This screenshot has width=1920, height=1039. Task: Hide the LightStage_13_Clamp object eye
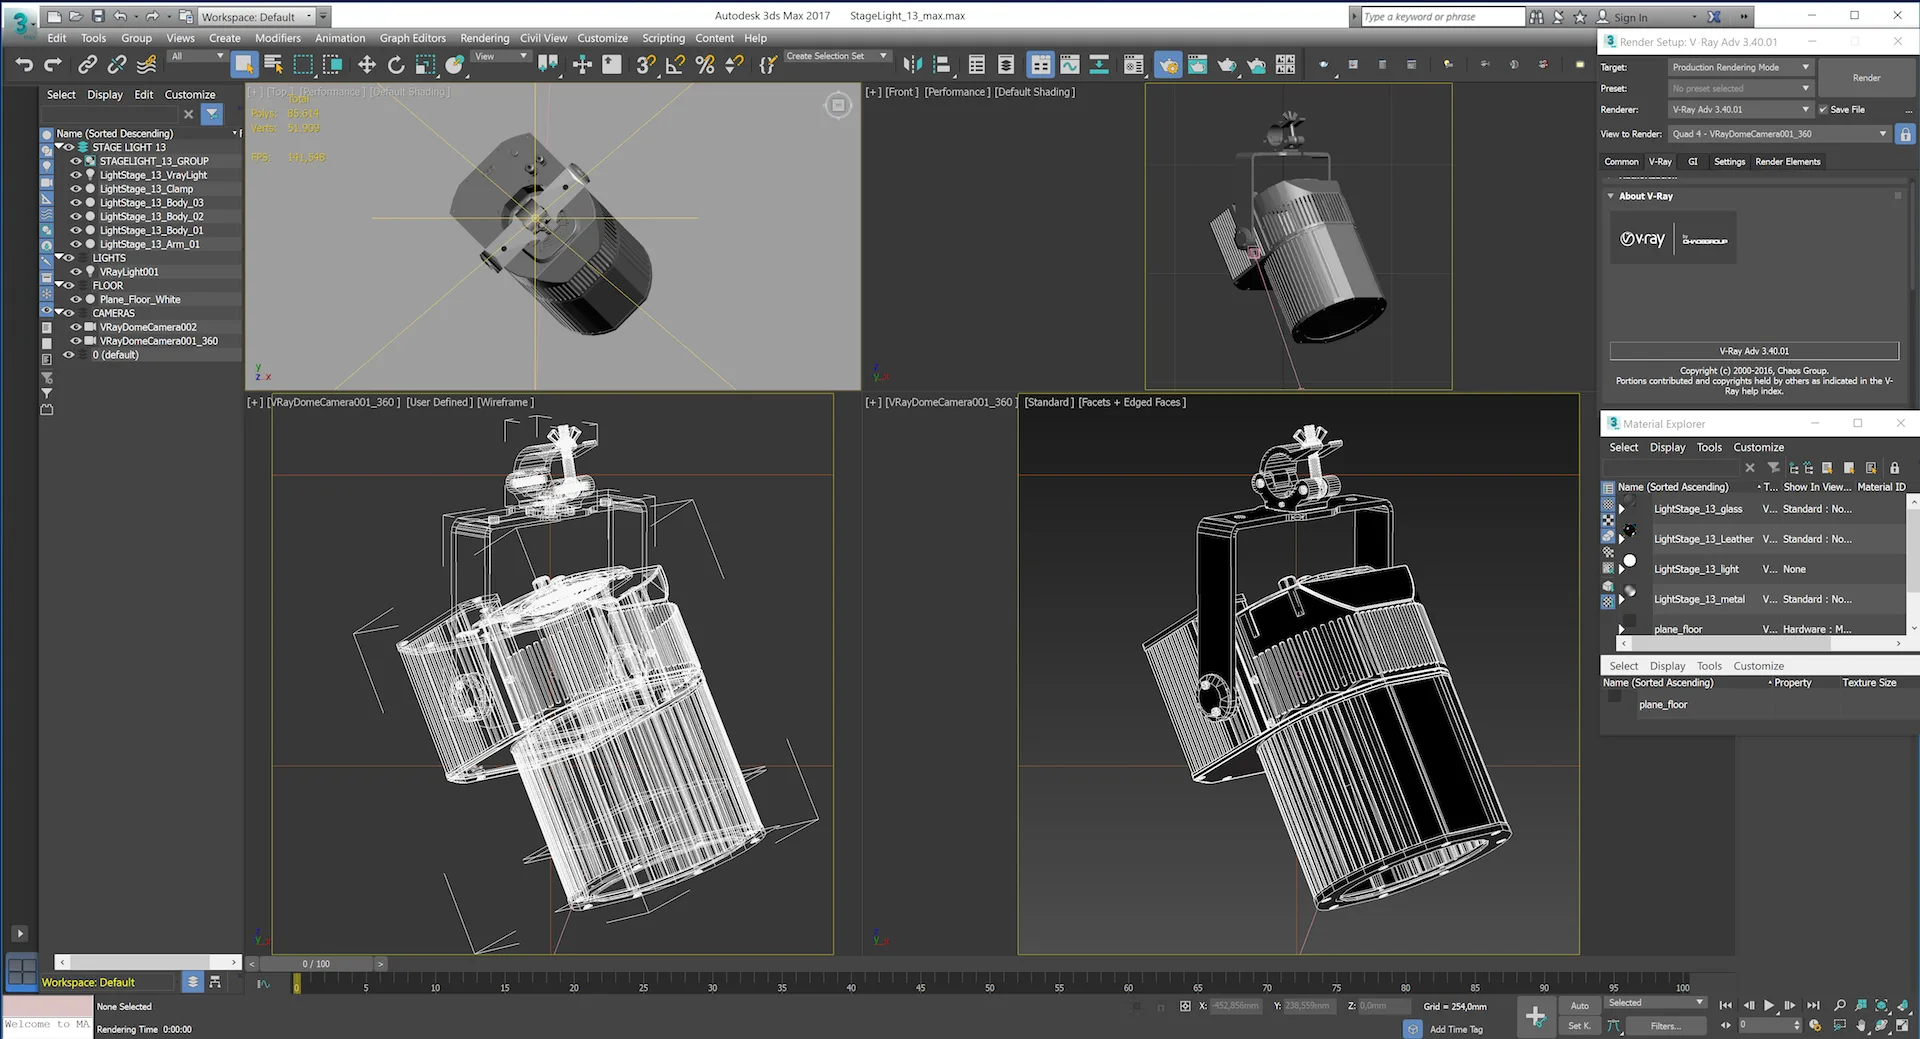[x=76, y=189]
